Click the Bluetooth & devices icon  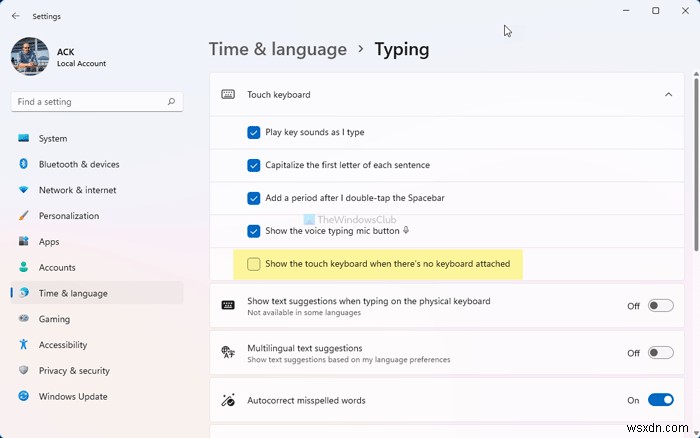[x=24, y=164]
